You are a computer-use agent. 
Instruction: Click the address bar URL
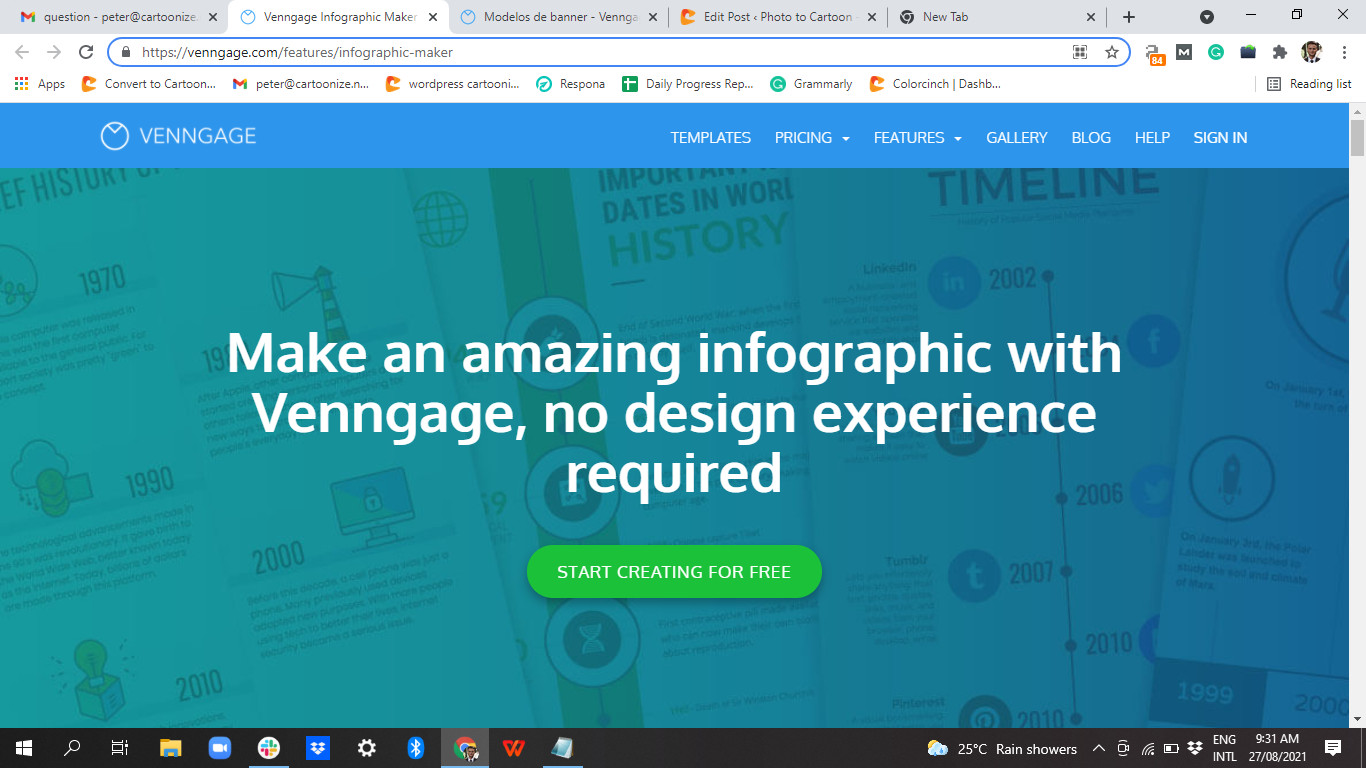tap(297, 52)
